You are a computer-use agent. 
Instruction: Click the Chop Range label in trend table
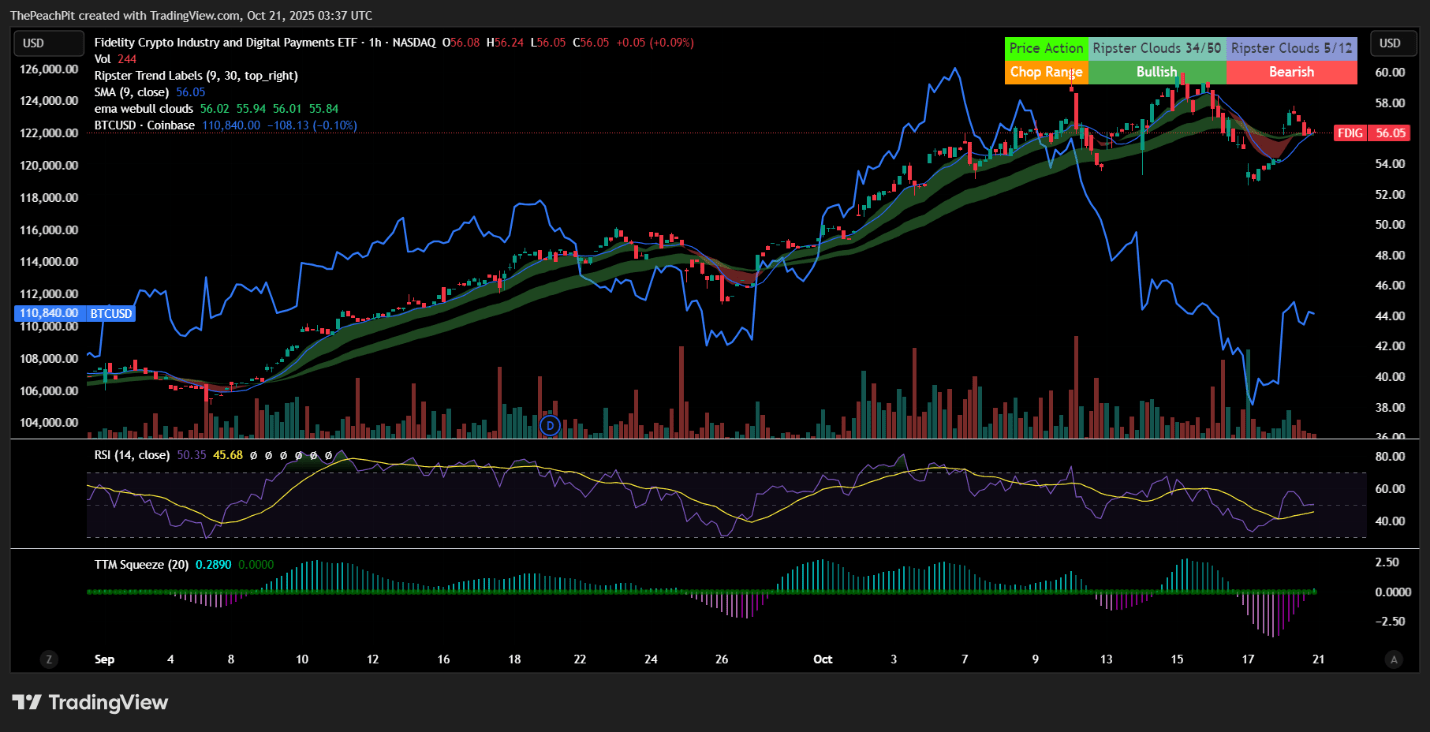pos(1046,71)
